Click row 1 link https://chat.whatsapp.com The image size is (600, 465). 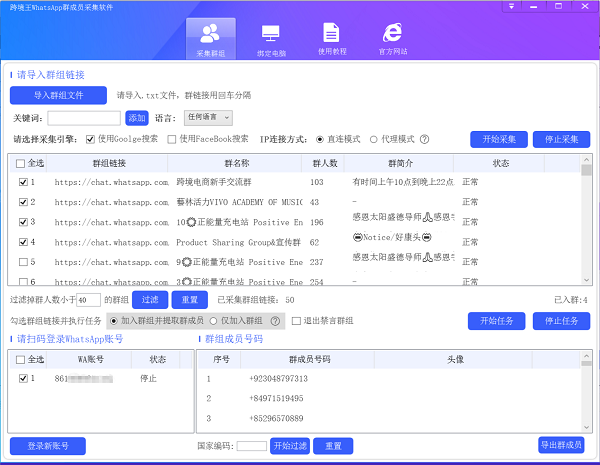point(111,183)
